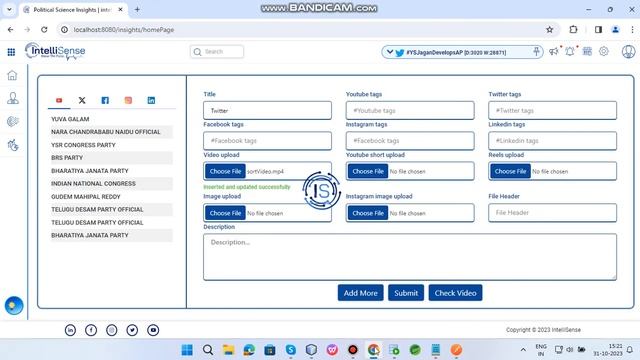
Task: Open LinkedIn footer icon
Action: click(70, 330)
